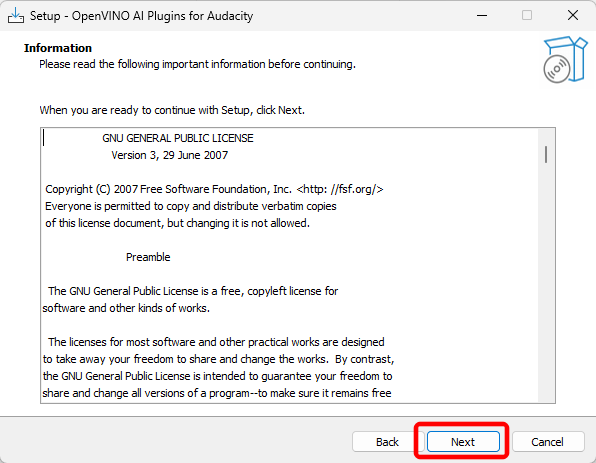Cancel the OpenVINO plugin setup
The width and height of the screenshot is (596, 463).
coord(547,442)
